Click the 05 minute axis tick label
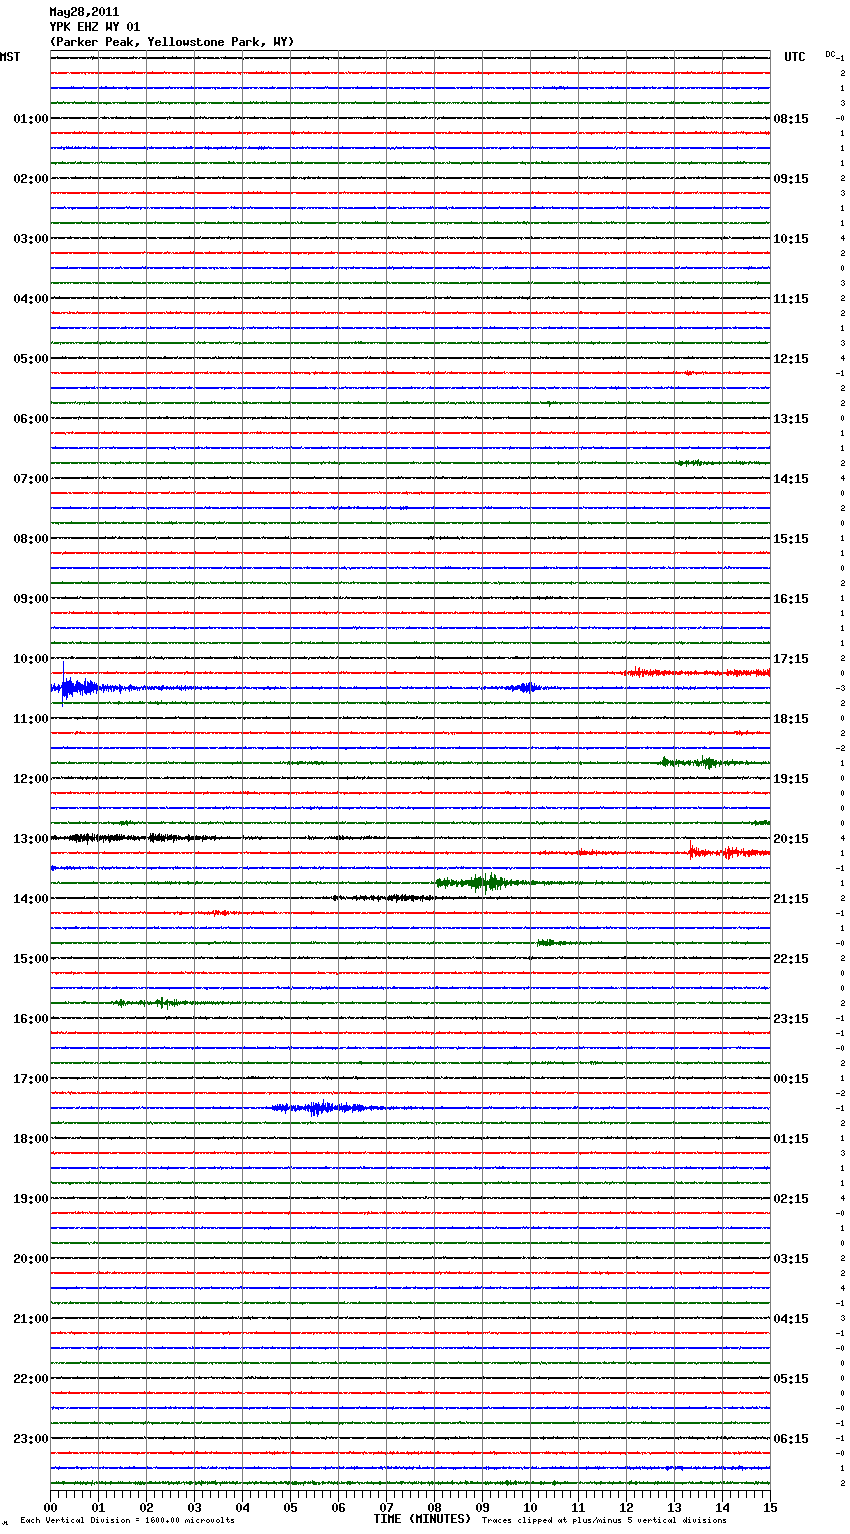This screenshot has width=850, height=1534. tap(290, 1507)
